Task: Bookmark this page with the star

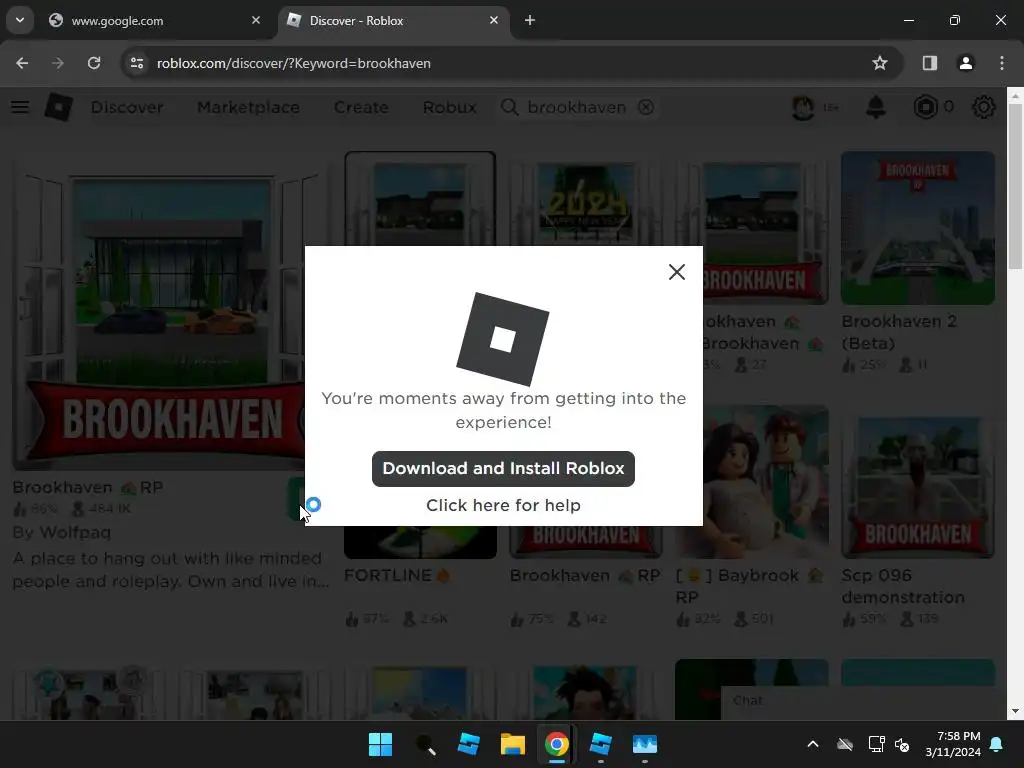Action: click(880, 63)
